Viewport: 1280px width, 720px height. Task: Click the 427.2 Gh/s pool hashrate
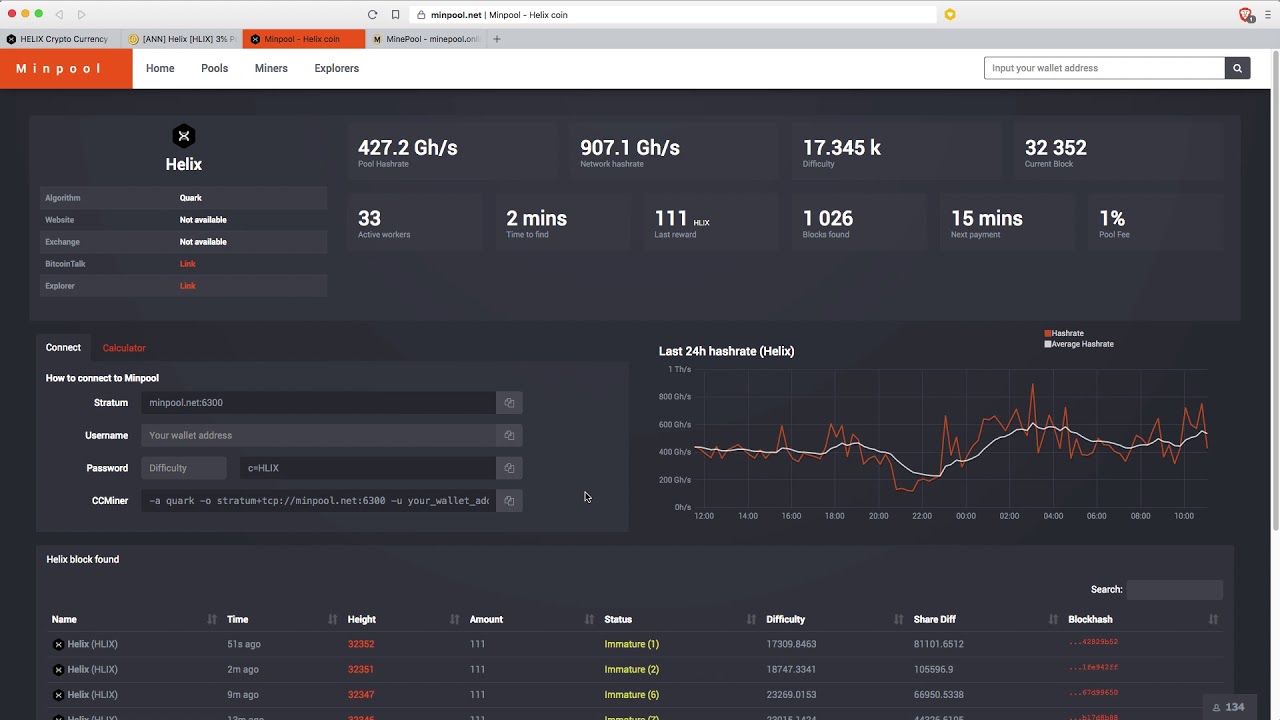(x=407, y=148)
